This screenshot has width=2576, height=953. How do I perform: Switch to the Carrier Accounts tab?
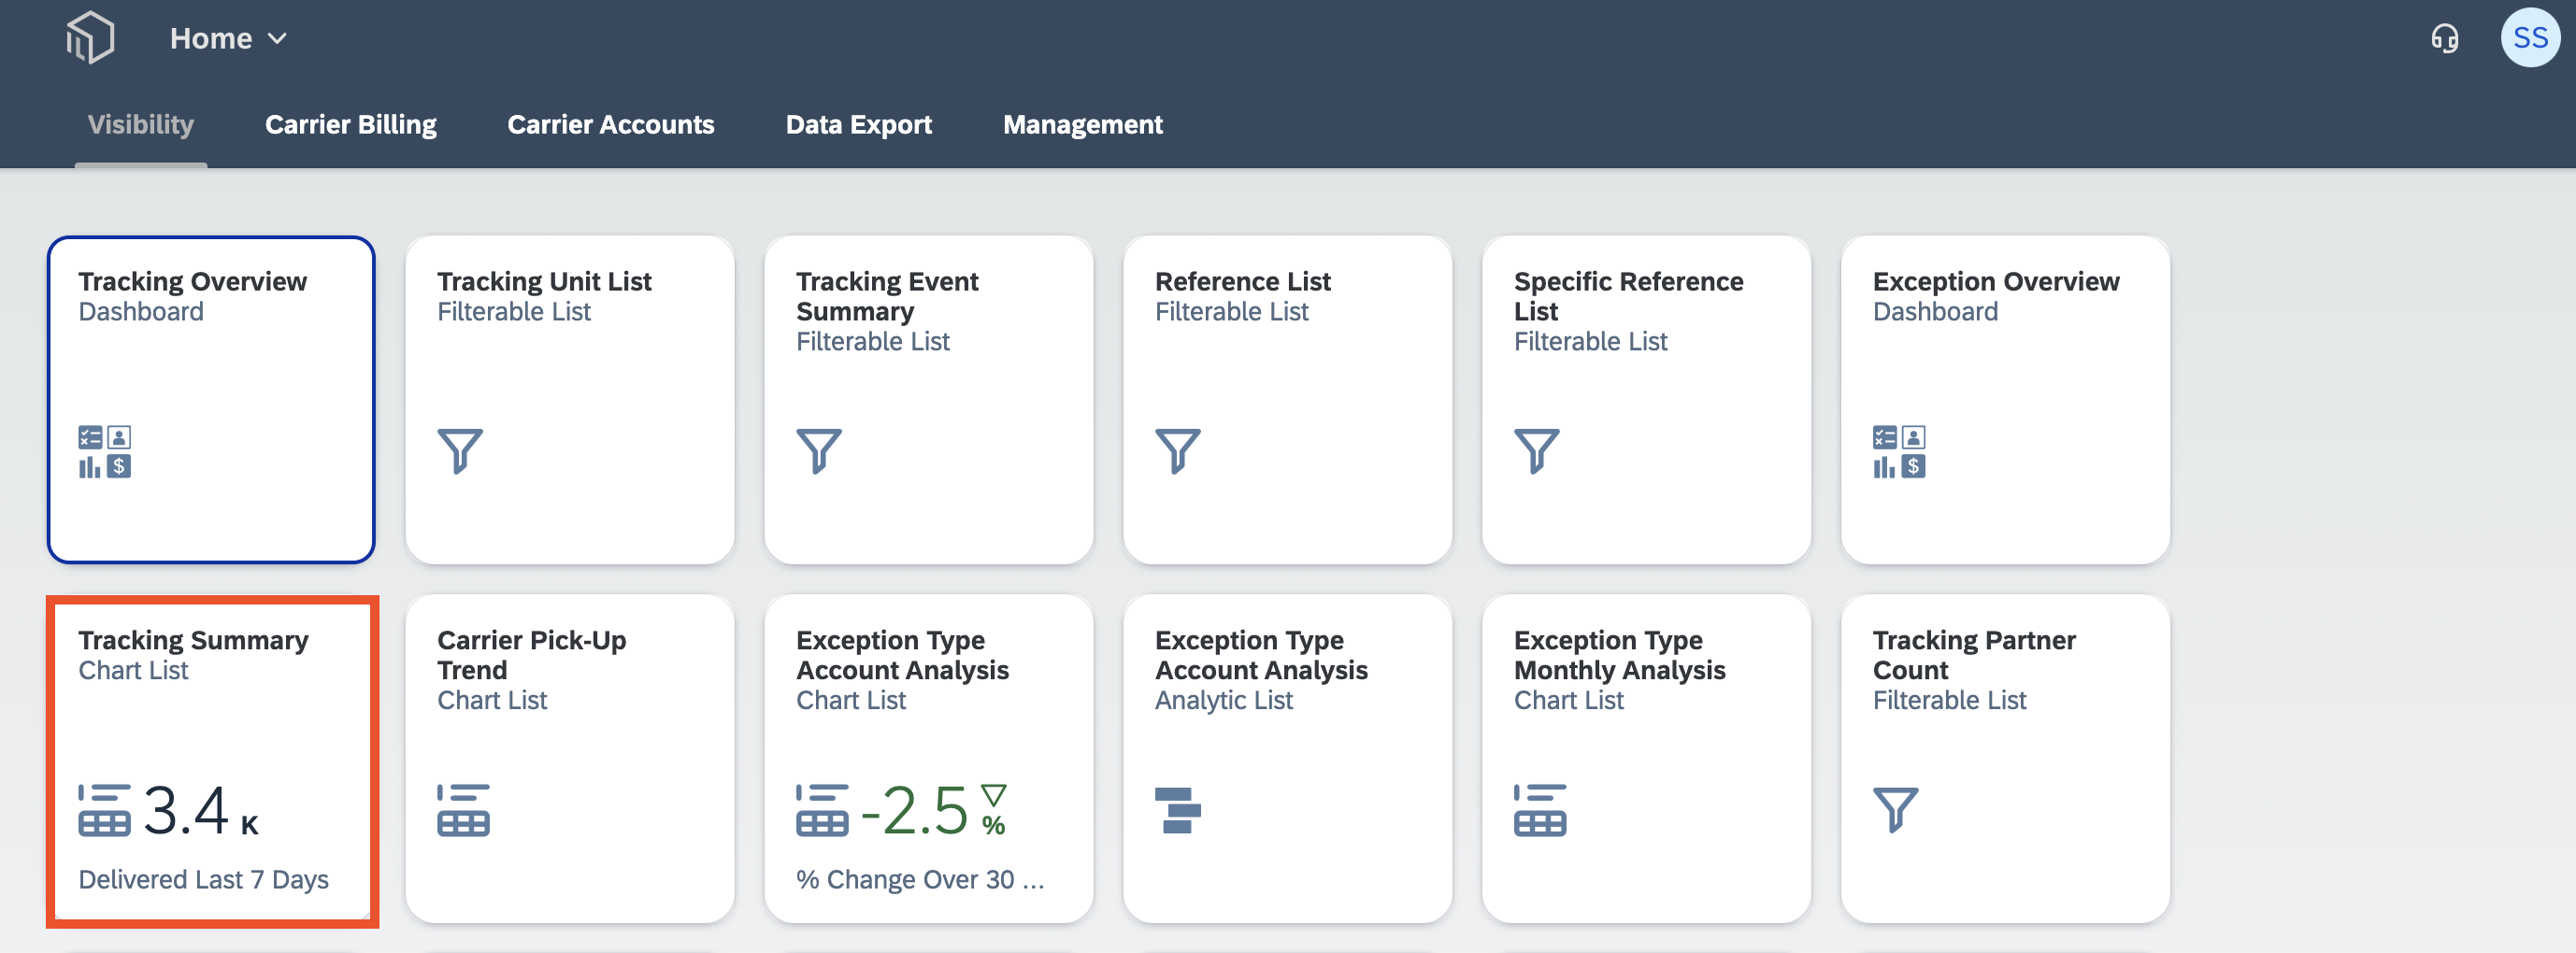(x=611, y=124)
